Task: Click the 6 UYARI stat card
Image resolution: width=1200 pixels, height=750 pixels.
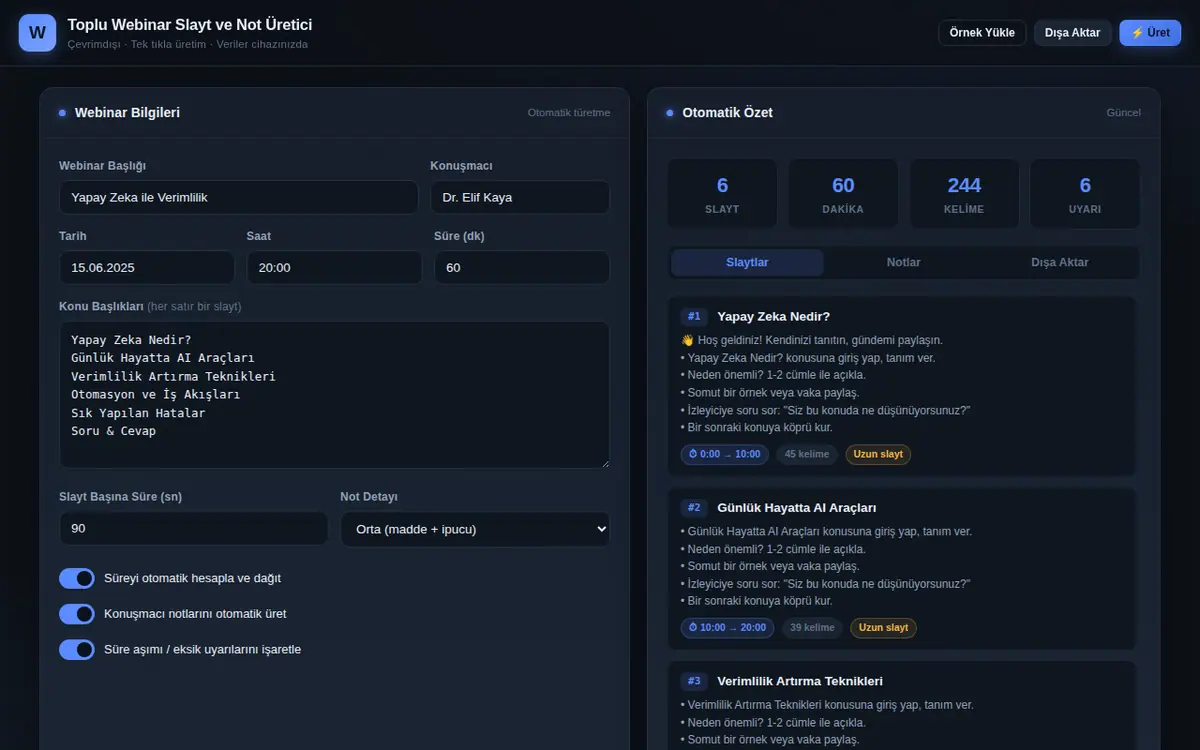Action: 1085,194
